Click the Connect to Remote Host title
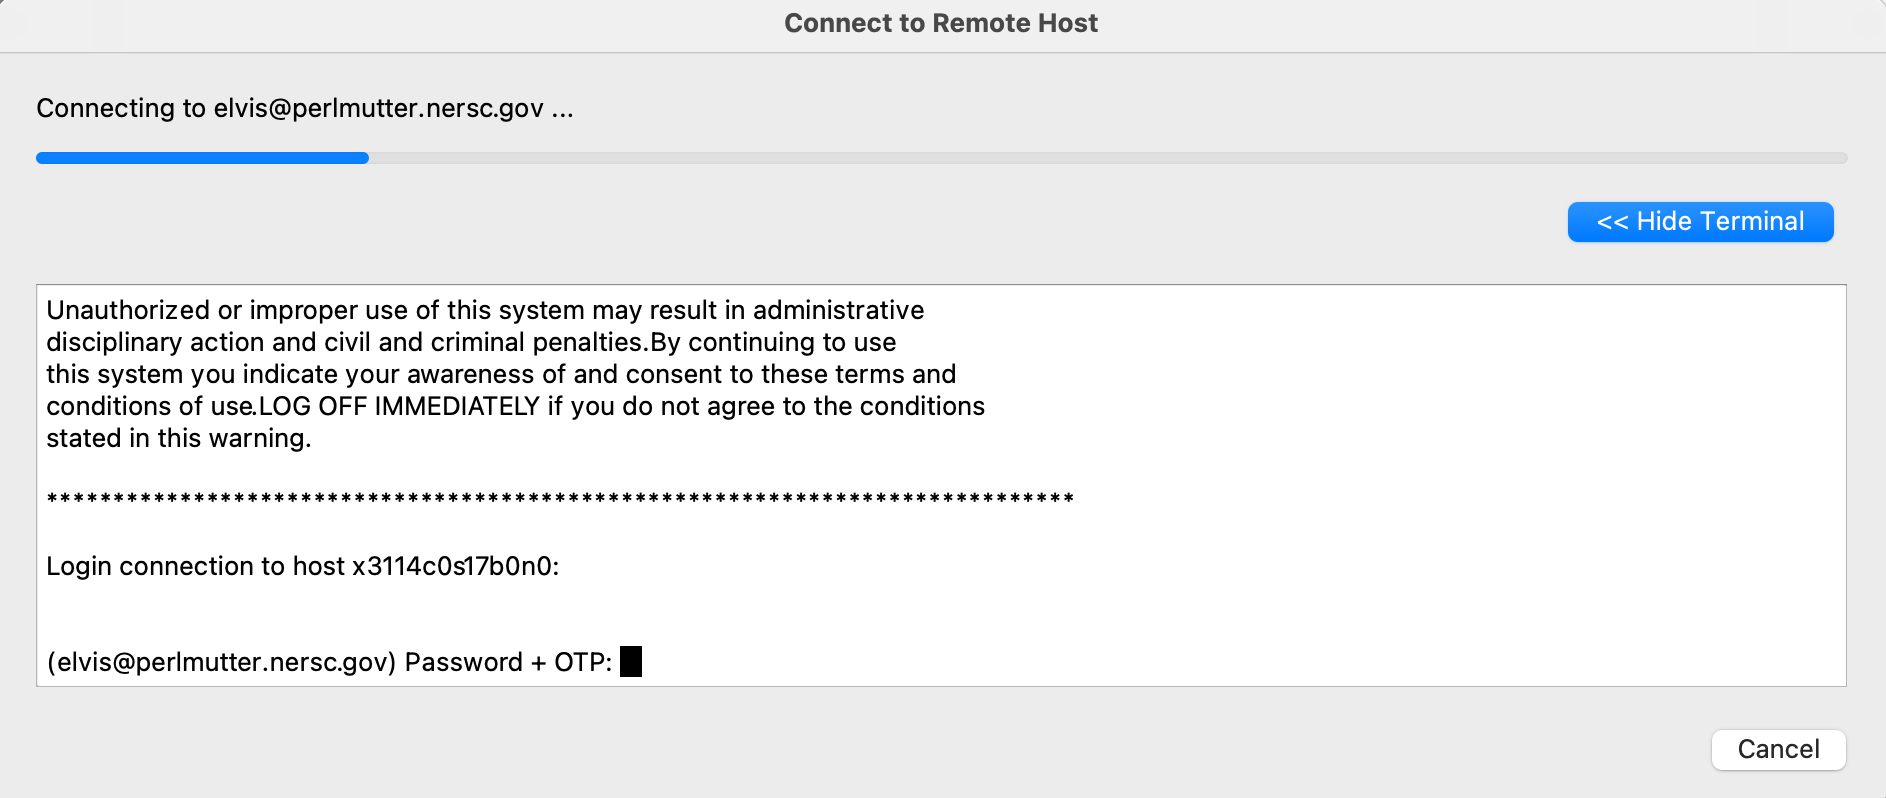The image size is (1886, 798). point(941,23)
